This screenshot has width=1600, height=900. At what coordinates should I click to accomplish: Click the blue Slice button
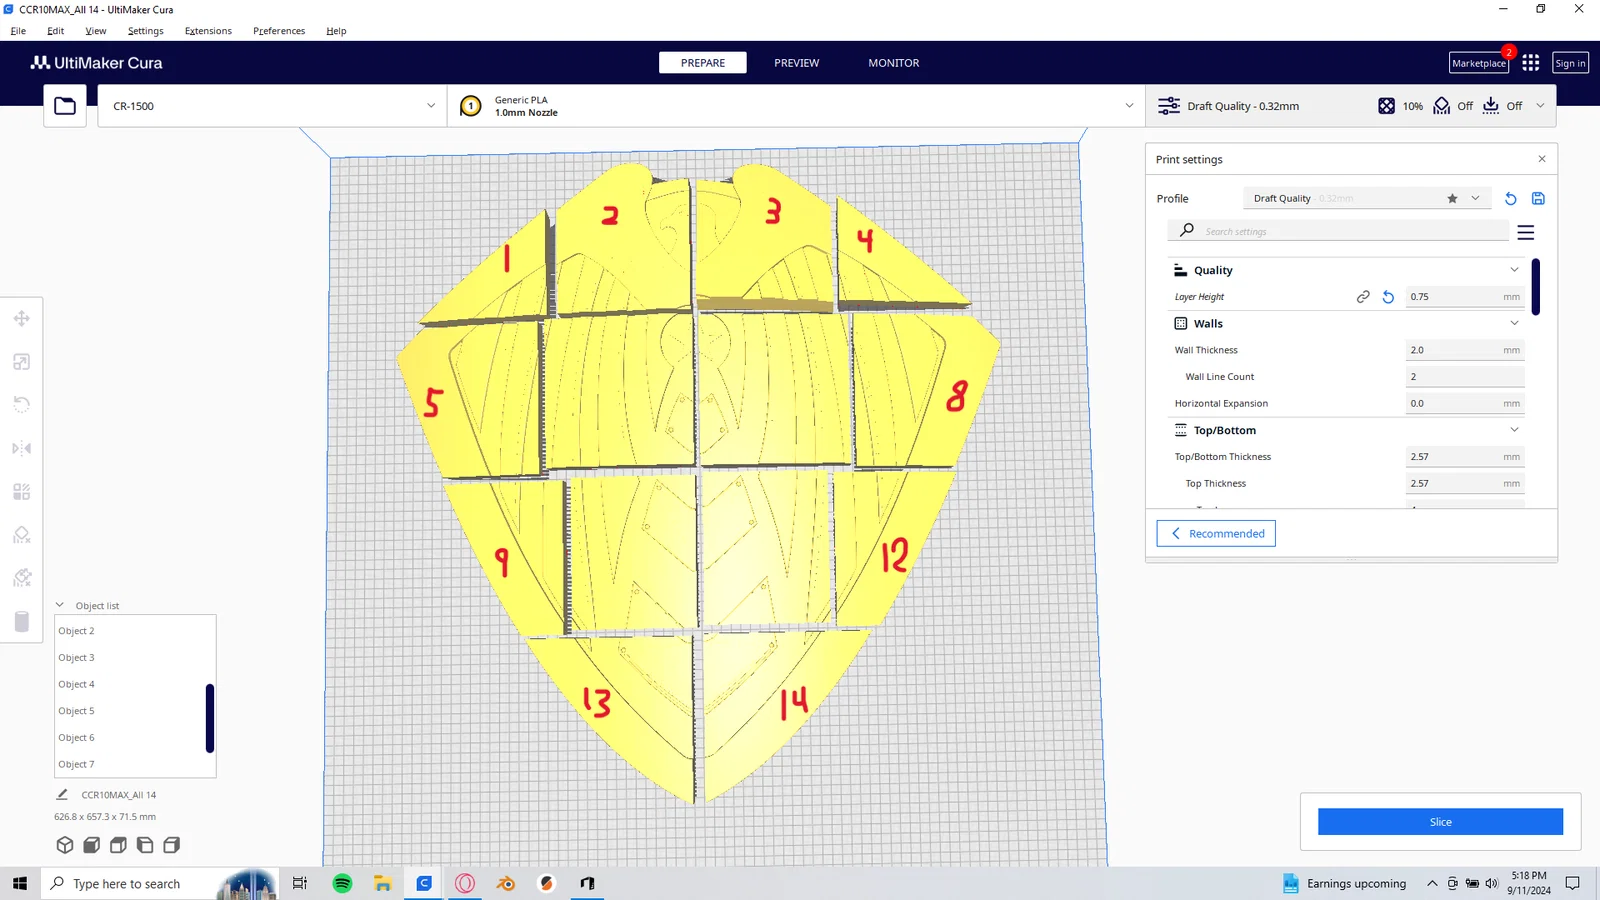click(x=1440, y=822)
